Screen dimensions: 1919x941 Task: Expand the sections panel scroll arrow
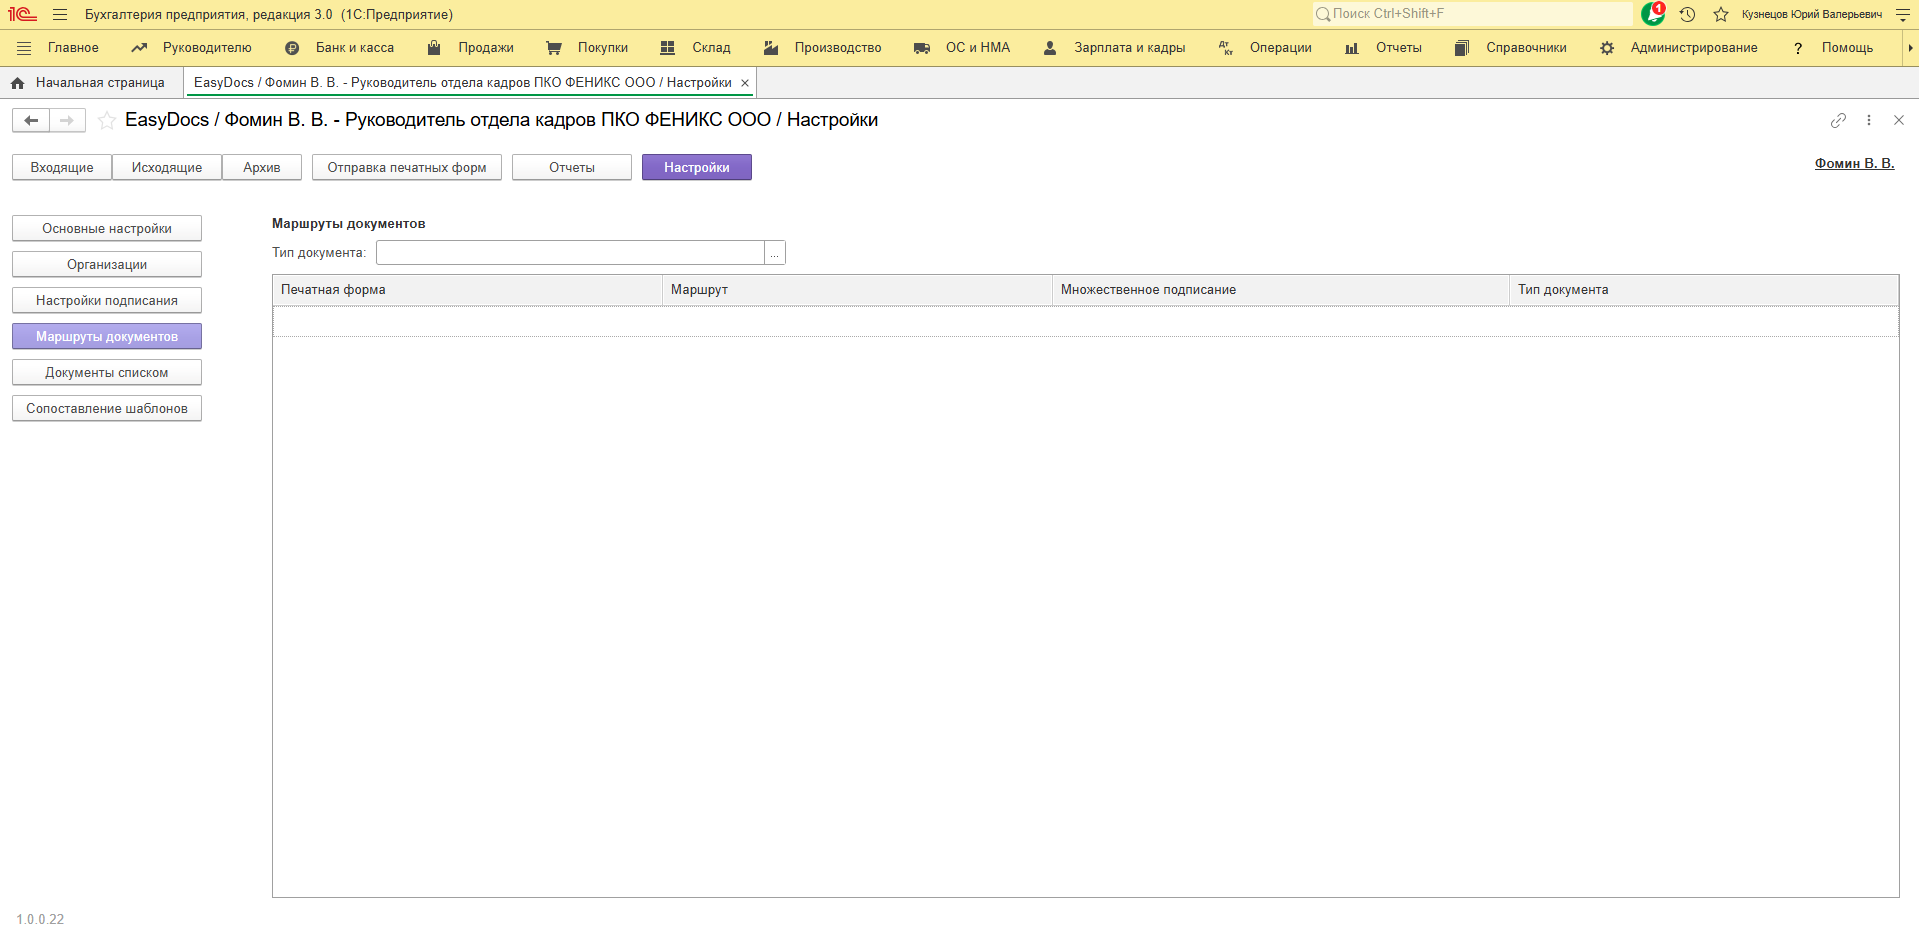[1910, 48]
